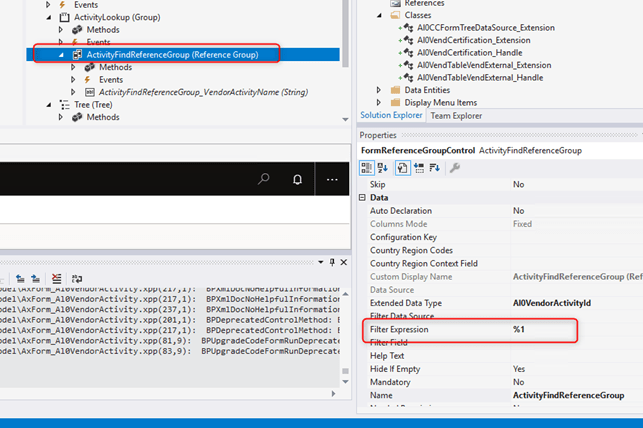Expand Display Menu Items folder

click(x=378, y=102)
